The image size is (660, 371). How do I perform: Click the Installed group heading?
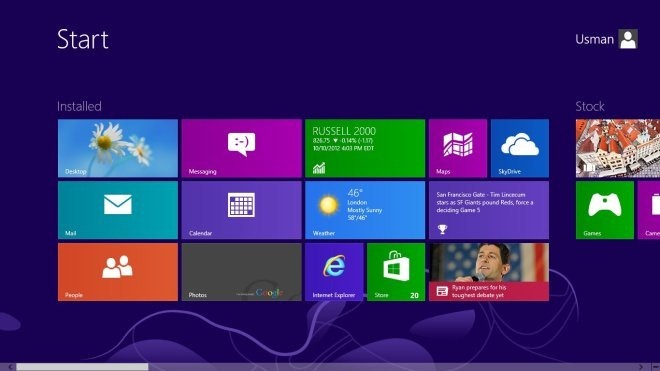point(79,106)
